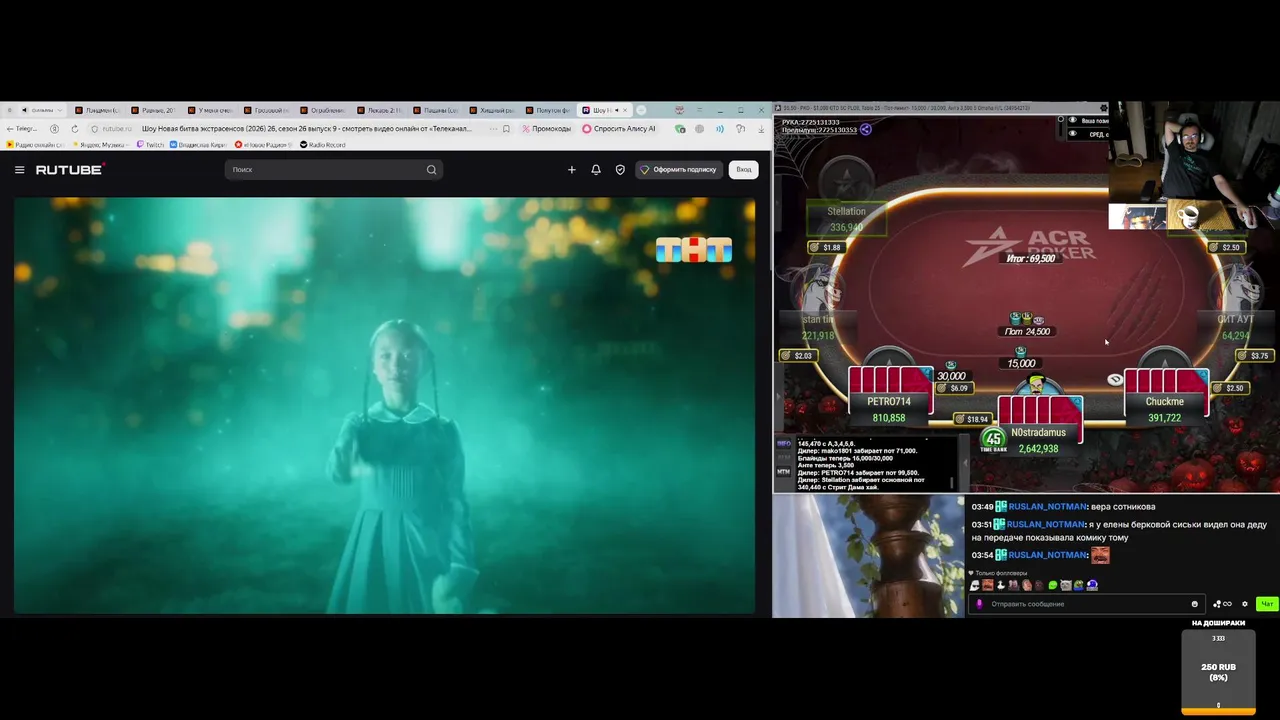The width and height of the screenshot is (1280, 720).
Task: Click the Rutube video player
Action: (x=384, y=405)
